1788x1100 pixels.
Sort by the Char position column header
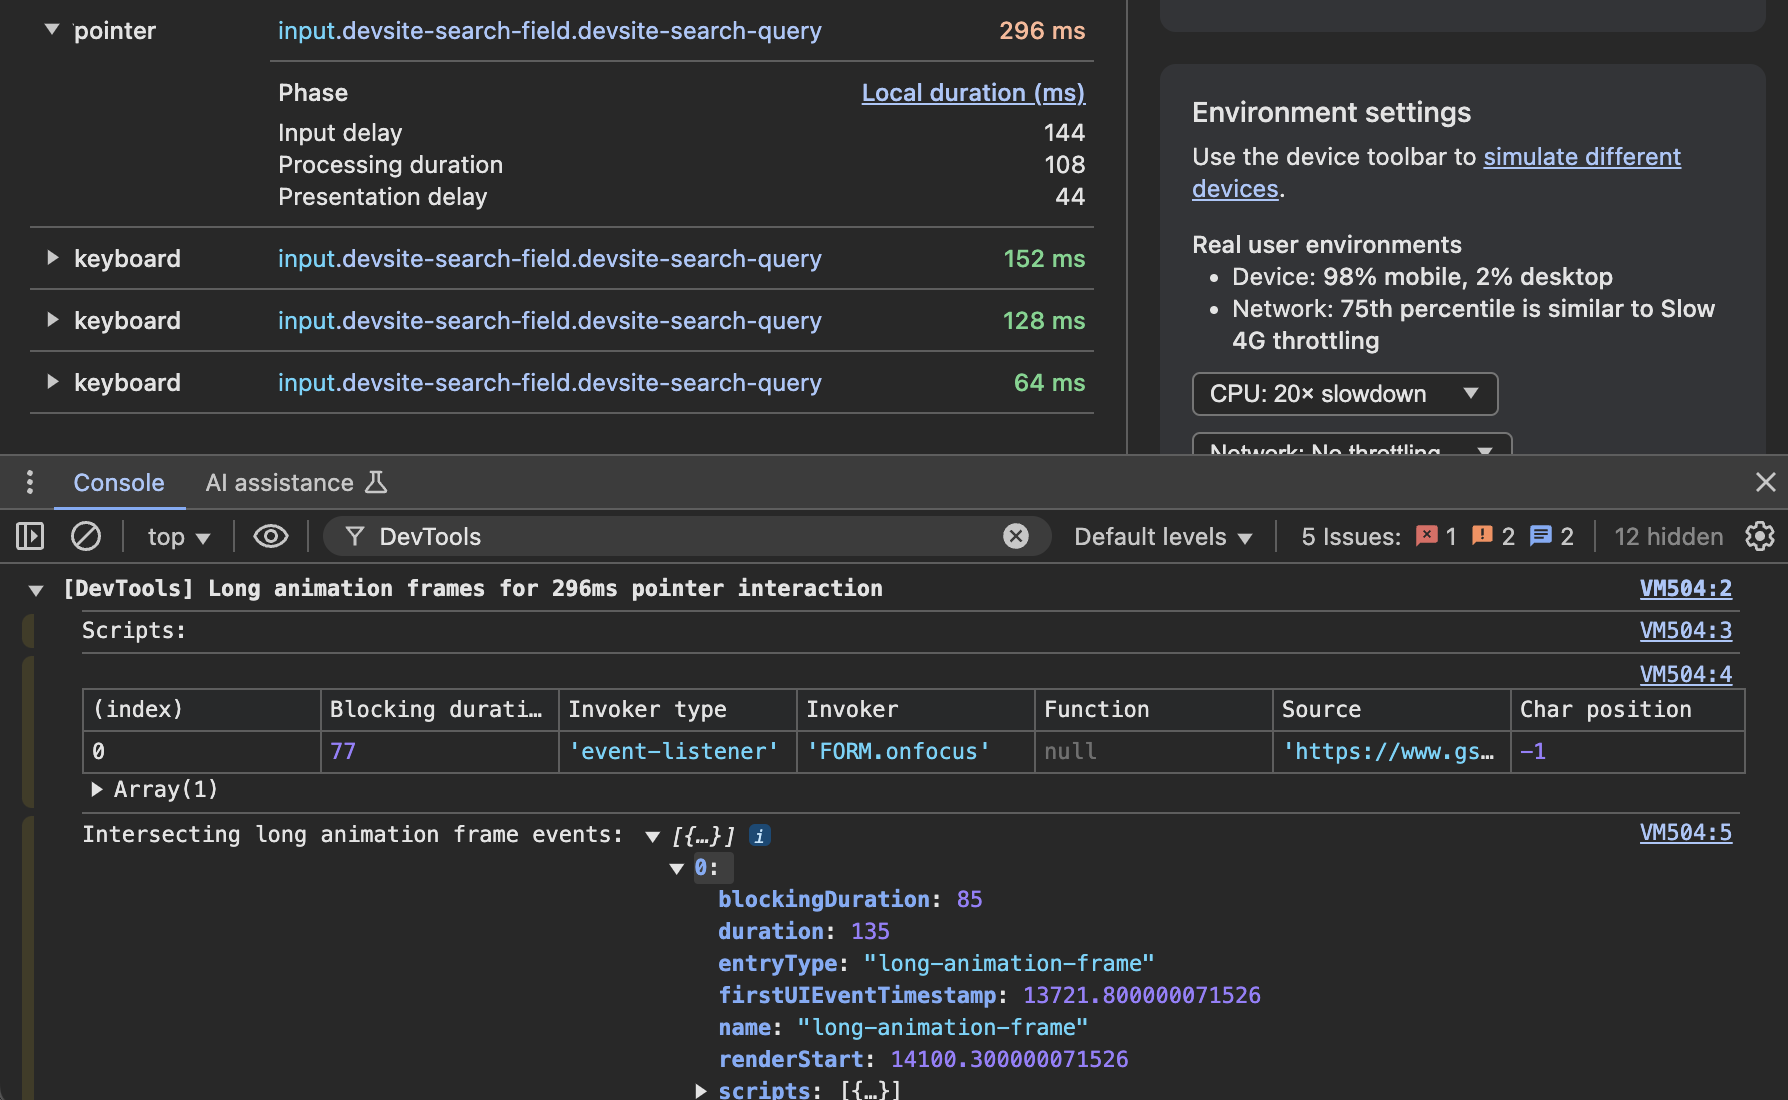[1627, 710]
